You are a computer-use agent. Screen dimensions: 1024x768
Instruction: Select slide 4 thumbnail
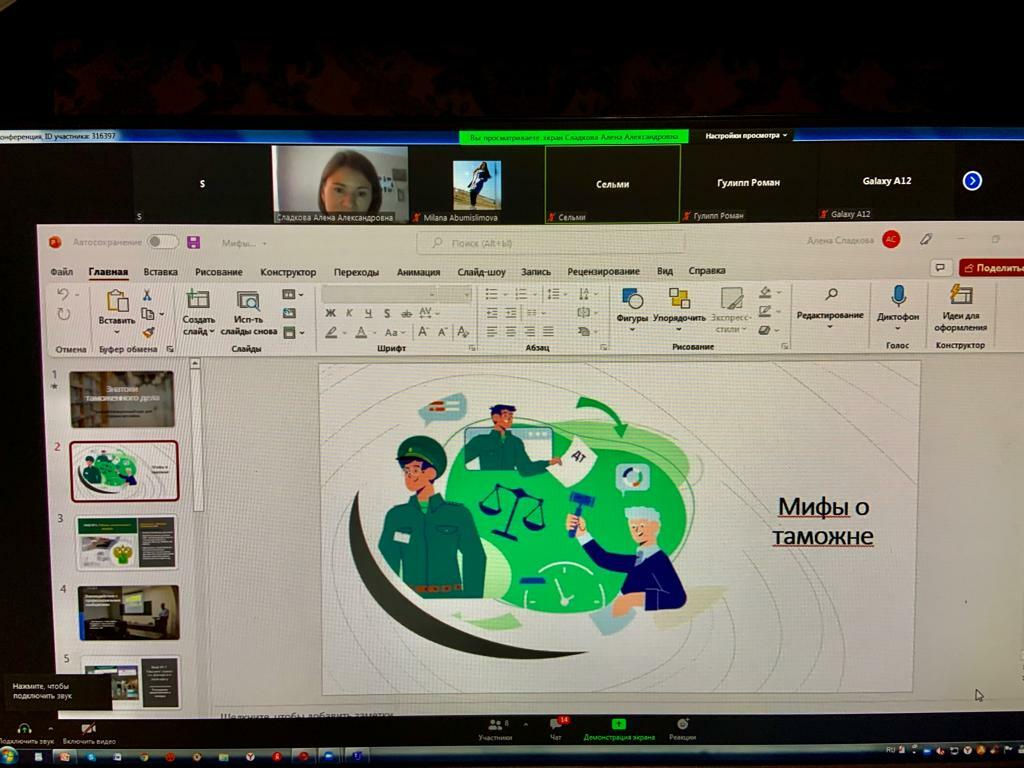coord(129,612)
